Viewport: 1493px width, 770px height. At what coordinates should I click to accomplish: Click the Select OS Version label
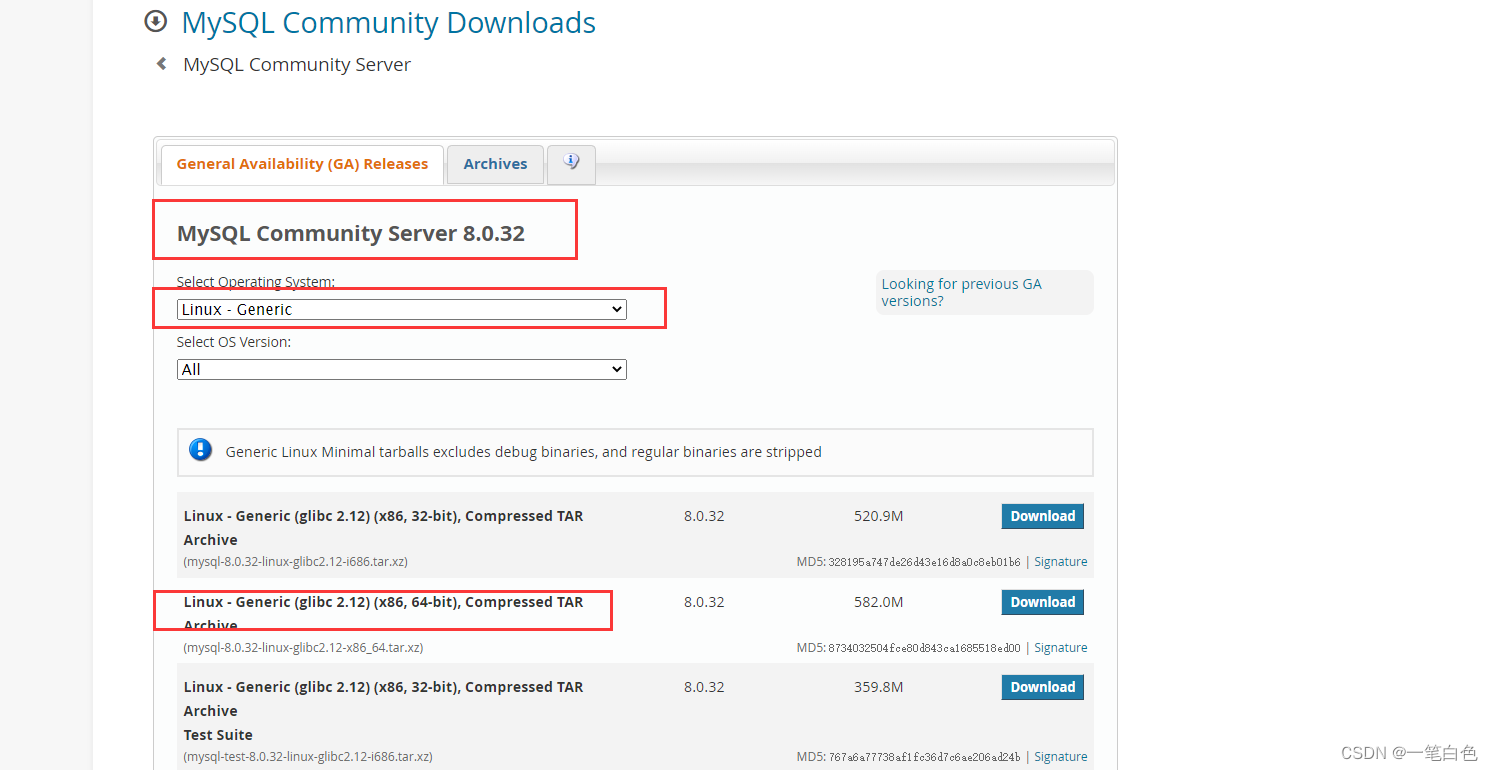point(234,342)
